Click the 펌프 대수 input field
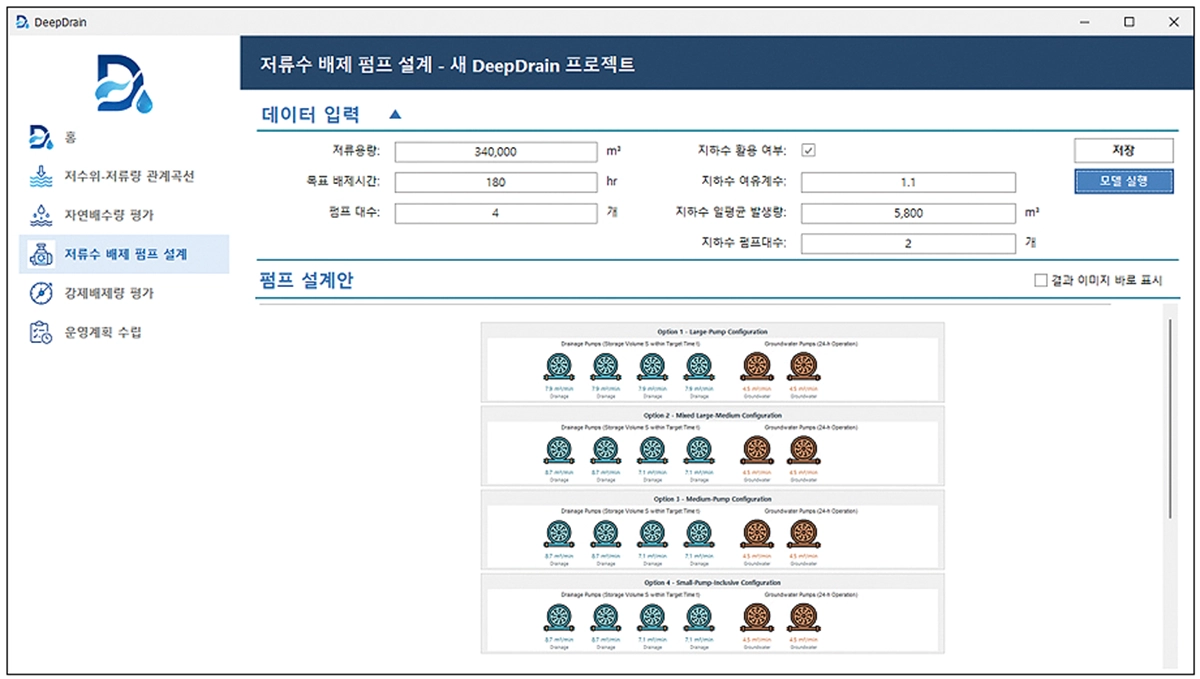The image size is (1200, 679). [495, 213]
